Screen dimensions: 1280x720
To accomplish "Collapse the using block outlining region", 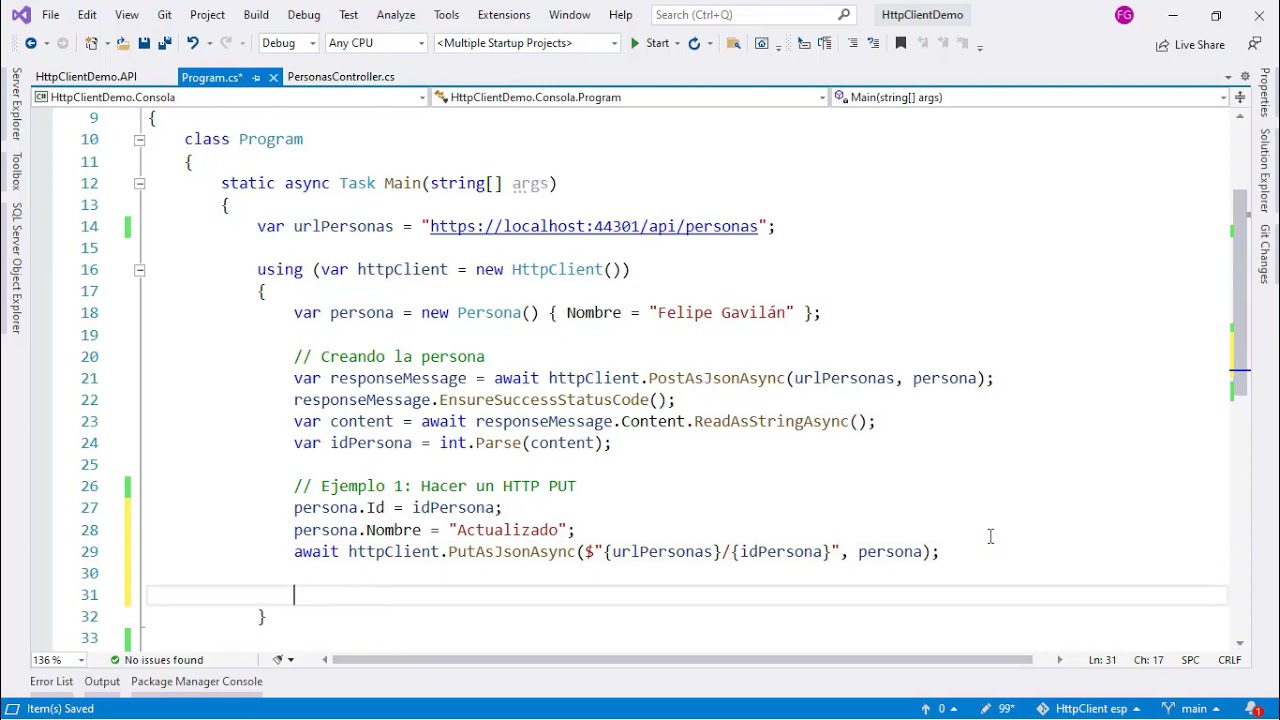I will [x=139, y=270].
